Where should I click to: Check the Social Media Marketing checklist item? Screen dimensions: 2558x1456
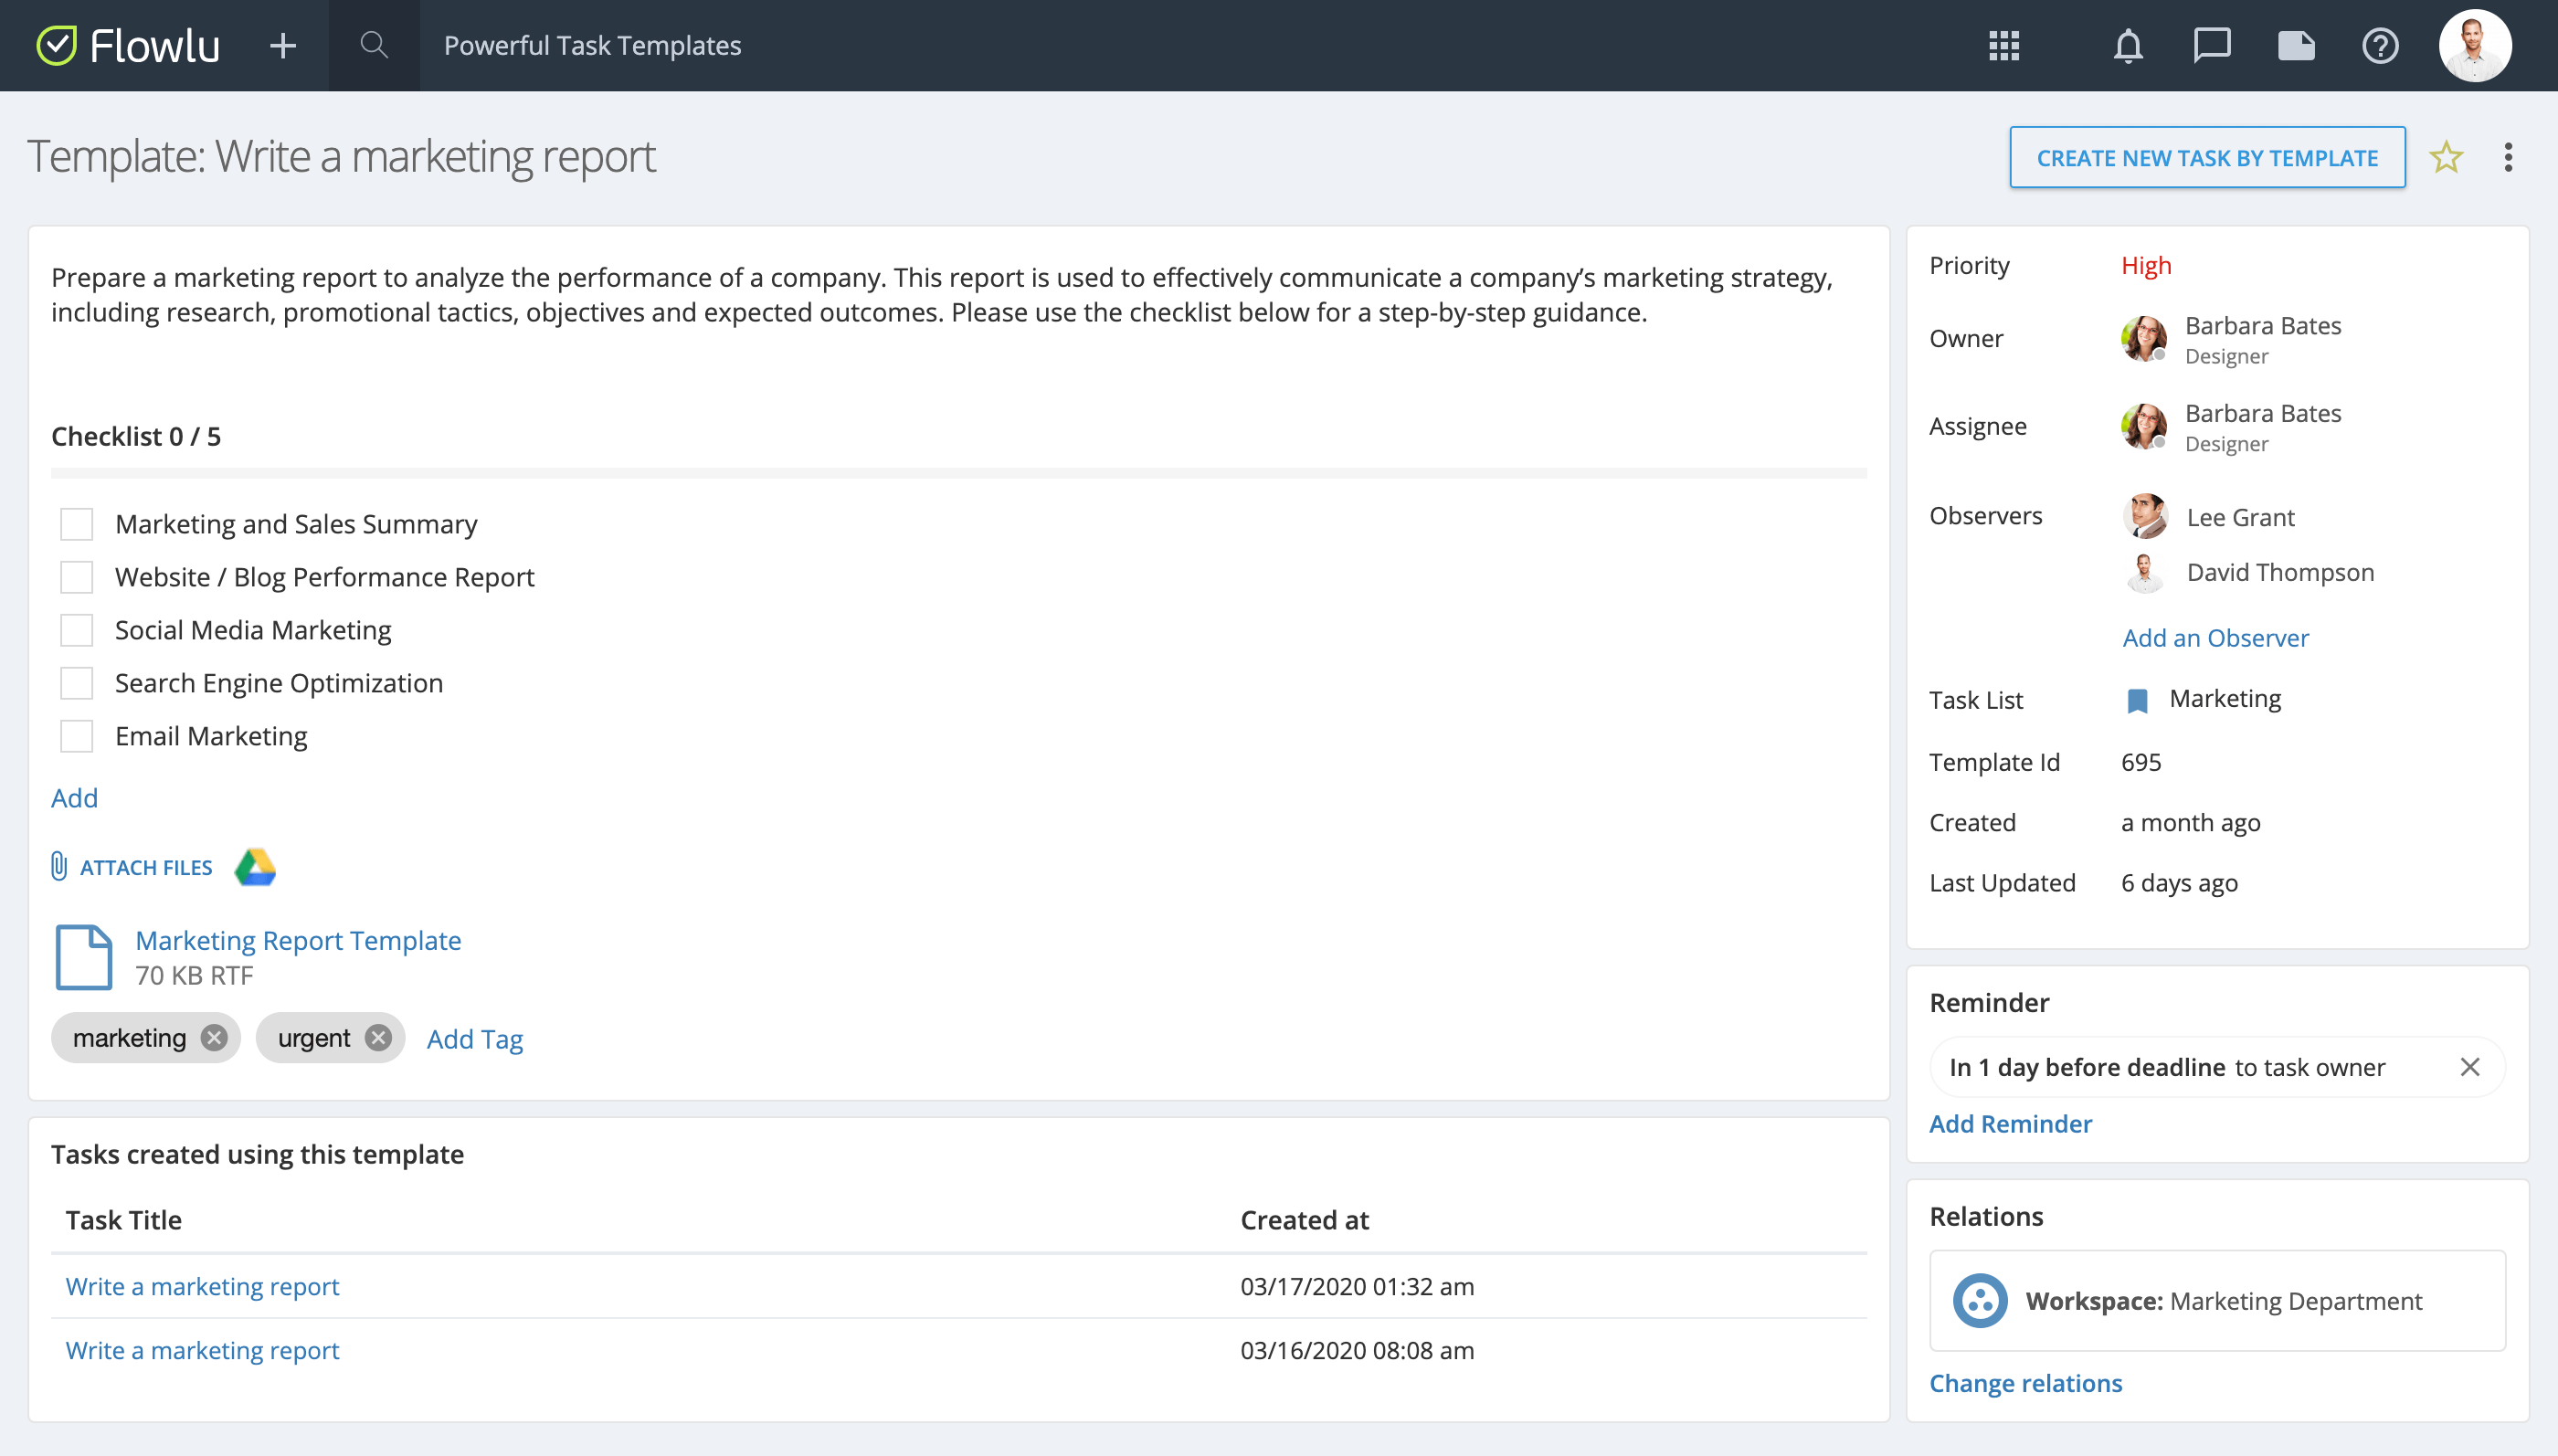(x=76, y=630)
